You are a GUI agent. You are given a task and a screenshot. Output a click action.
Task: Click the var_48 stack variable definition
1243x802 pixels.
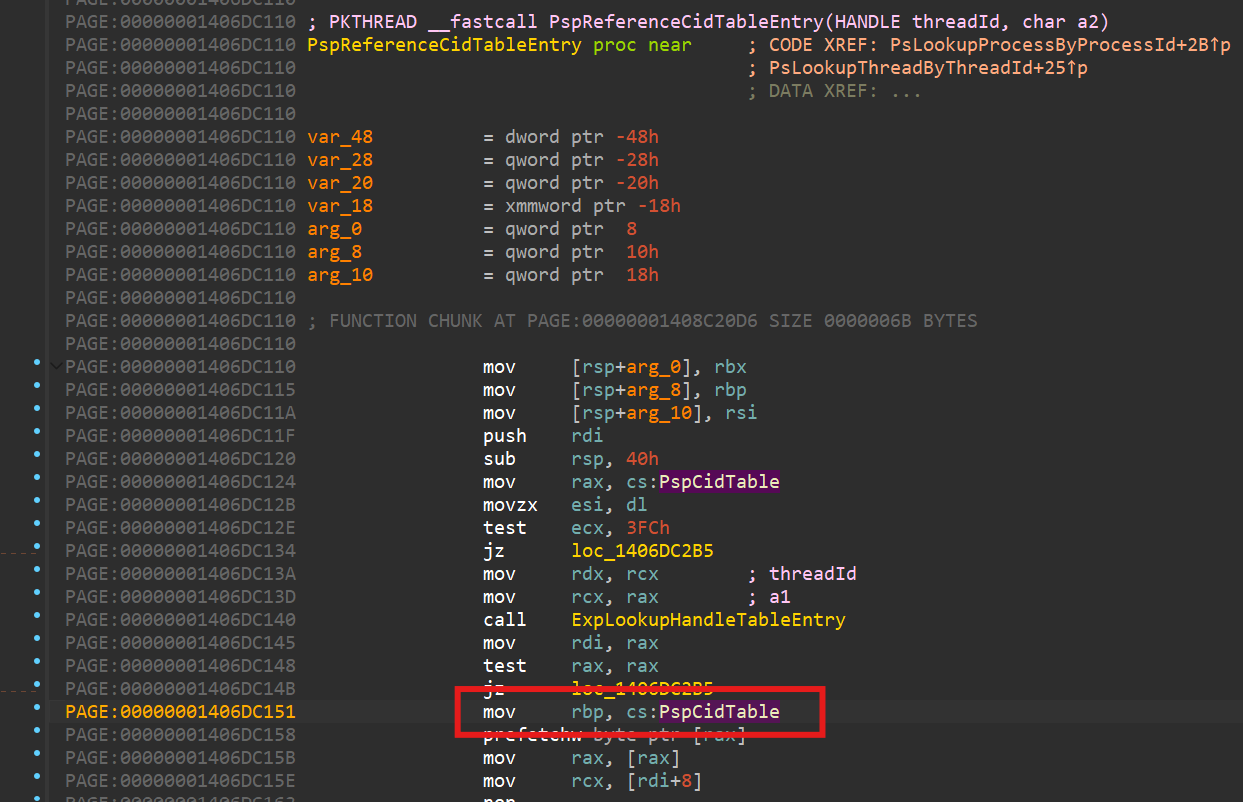340,137
